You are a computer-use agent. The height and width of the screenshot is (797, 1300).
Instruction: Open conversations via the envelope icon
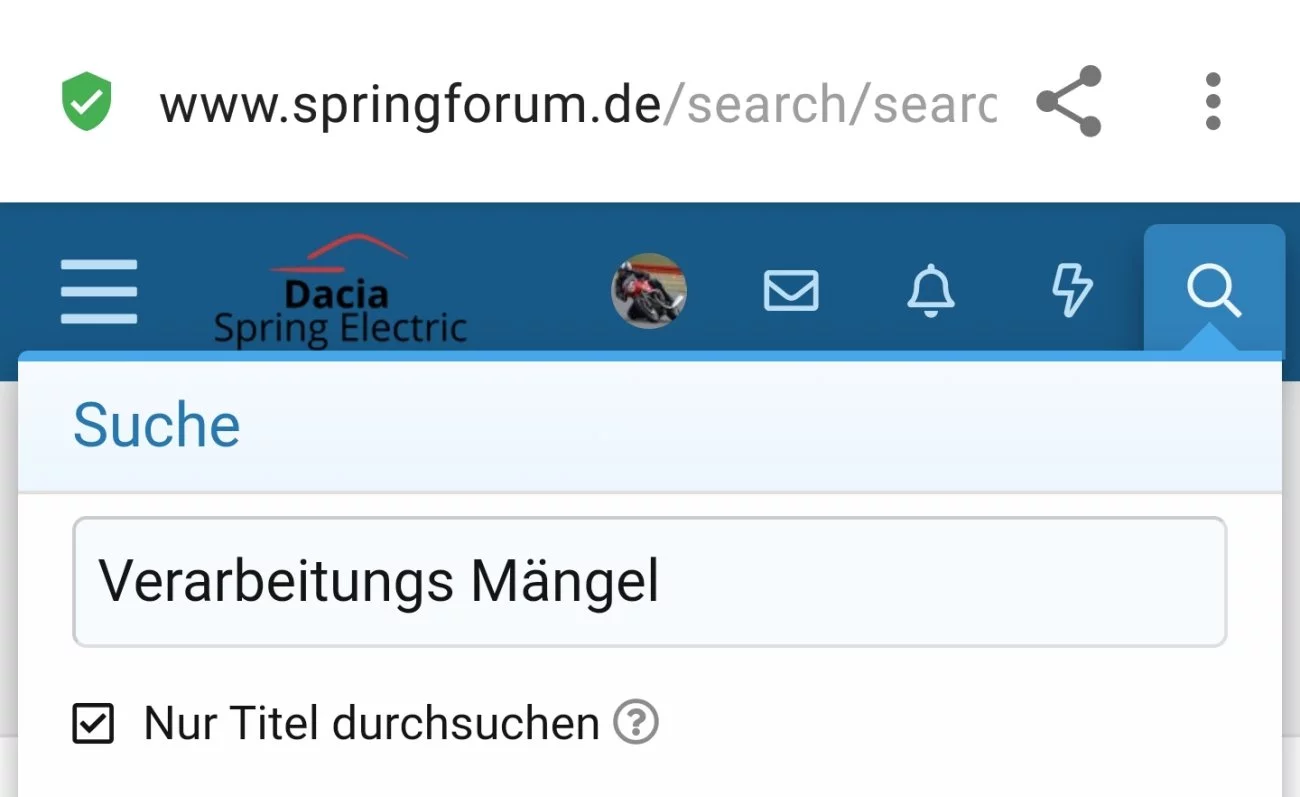coord(791,291)
